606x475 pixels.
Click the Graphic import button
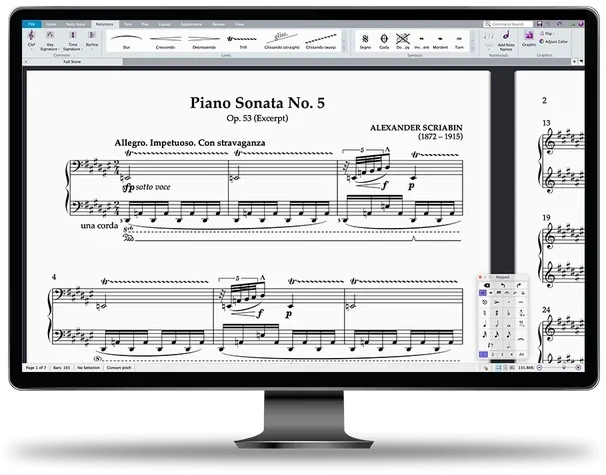tap(529, 39)
